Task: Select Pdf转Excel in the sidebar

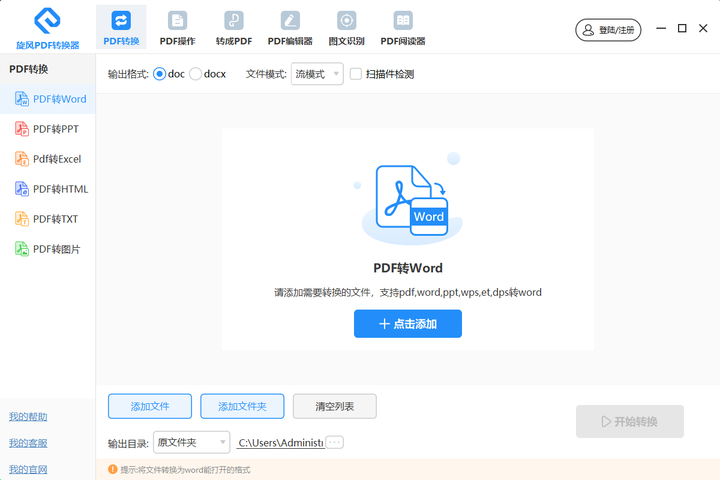Action: click(48, 159)
